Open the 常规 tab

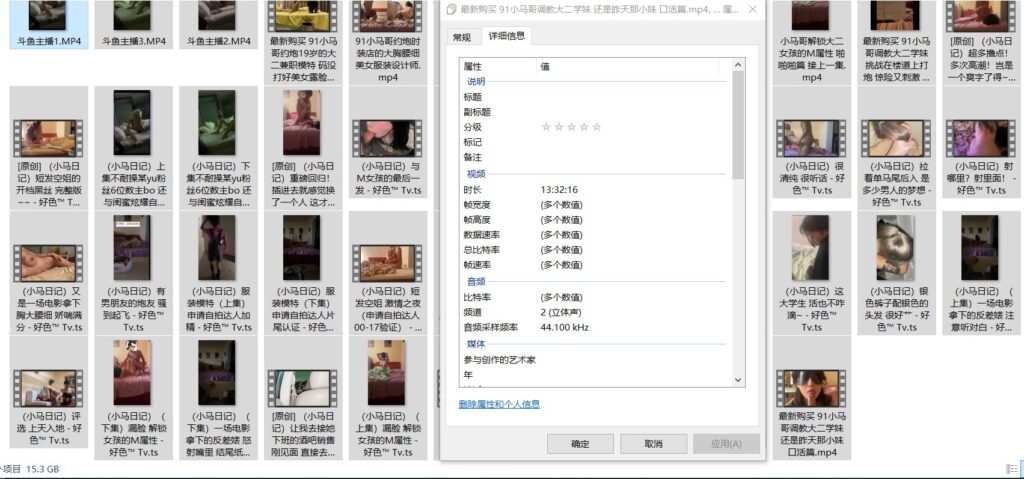[x=461, y=37]
